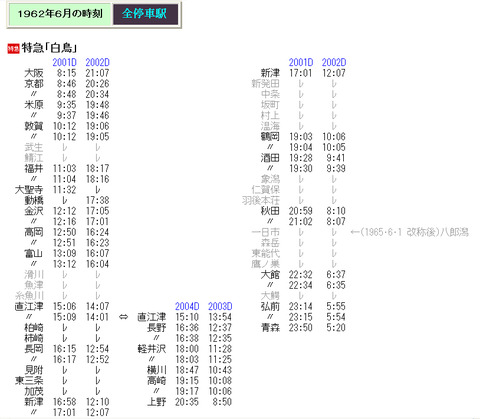480x419 pixels.
Task: Click the 金沢 station name
Action: point(34,211)
